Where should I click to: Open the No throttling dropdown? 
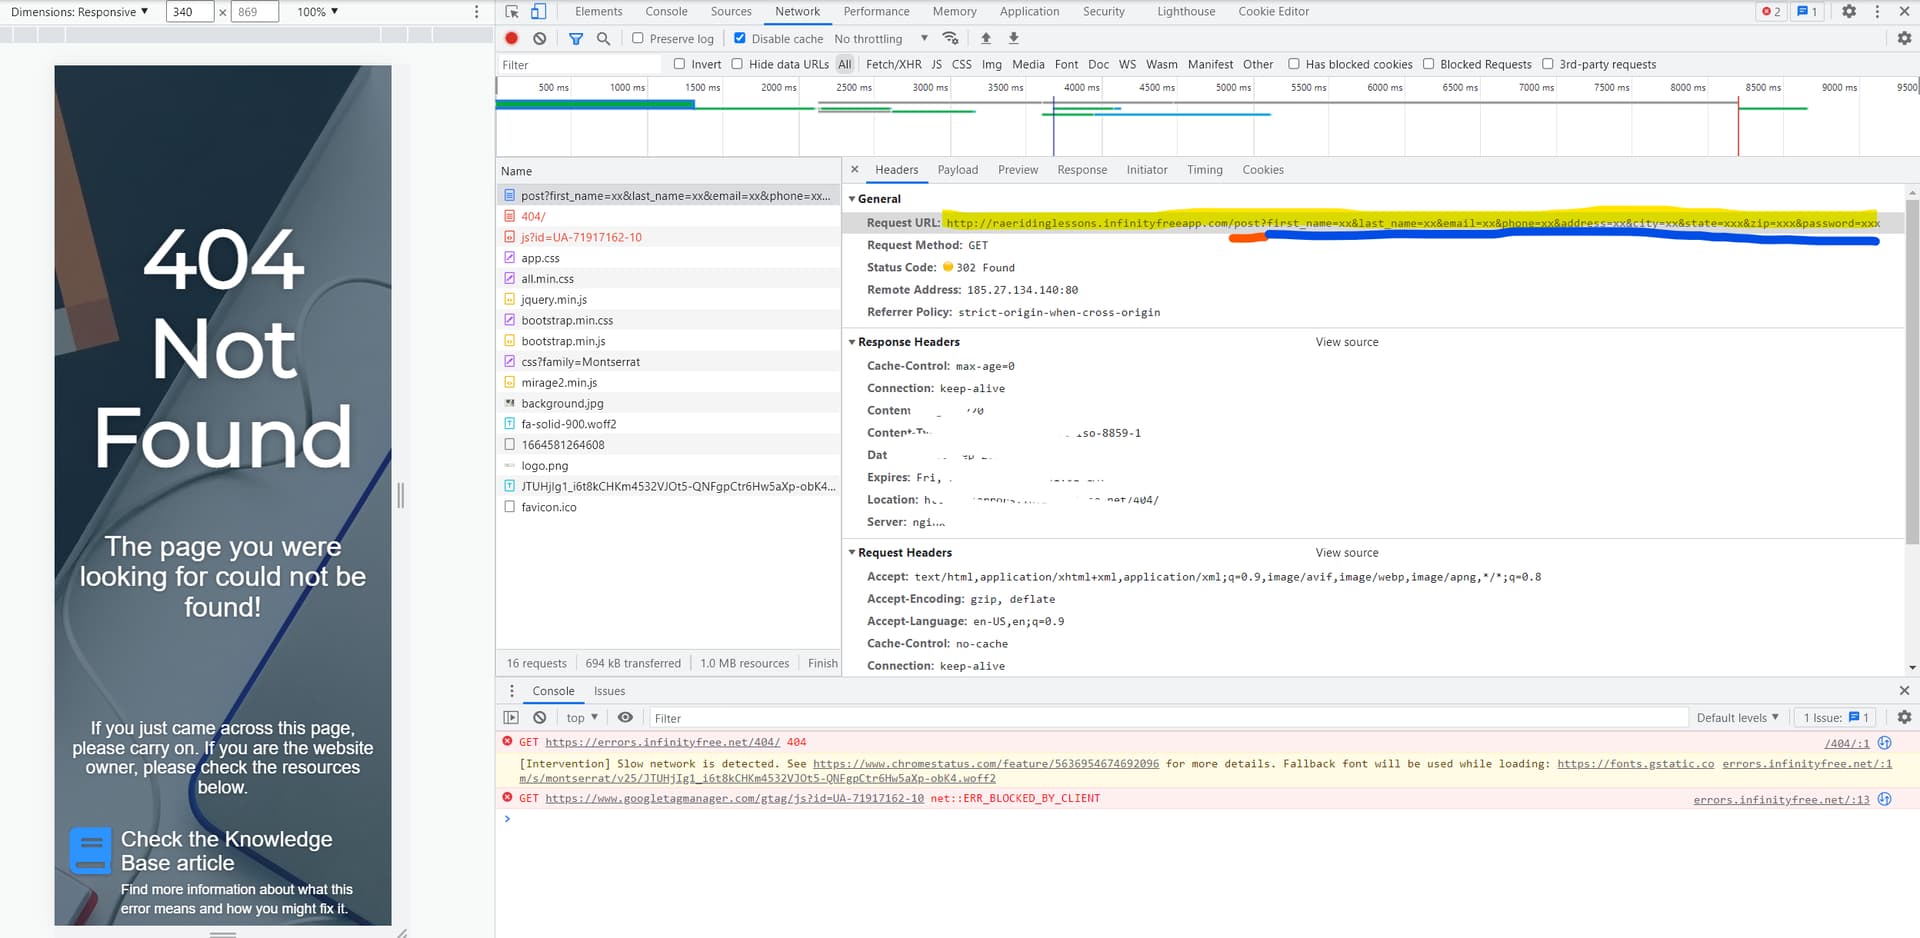pyautogui.click(x=880, y=39)
